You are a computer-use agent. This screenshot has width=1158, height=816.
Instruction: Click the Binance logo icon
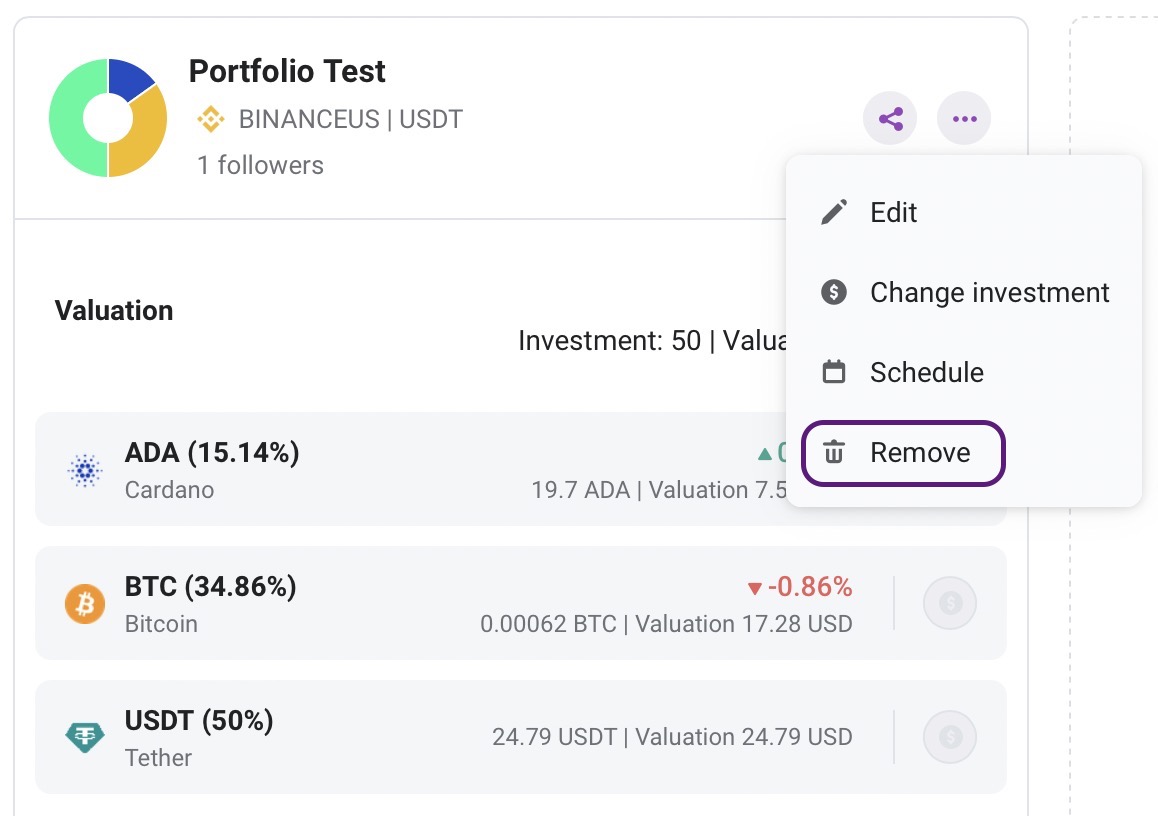pos(210,120)
